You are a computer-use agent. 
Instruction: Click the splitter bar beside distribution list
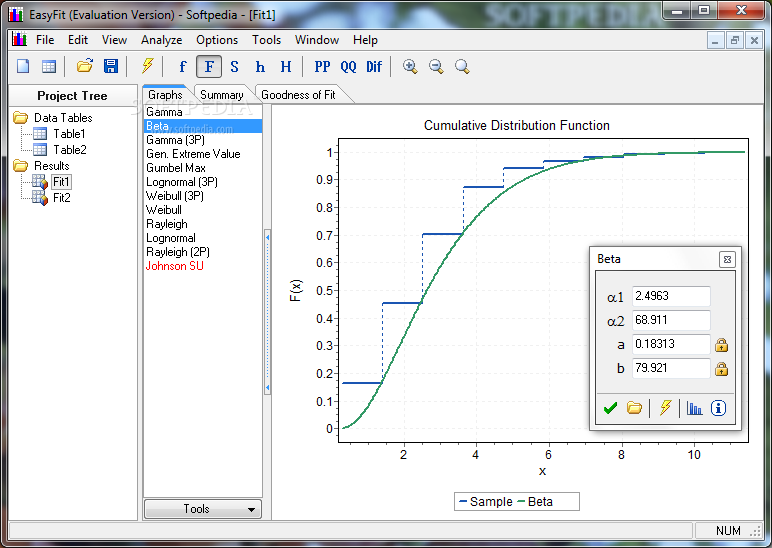(x=267, y=313)
